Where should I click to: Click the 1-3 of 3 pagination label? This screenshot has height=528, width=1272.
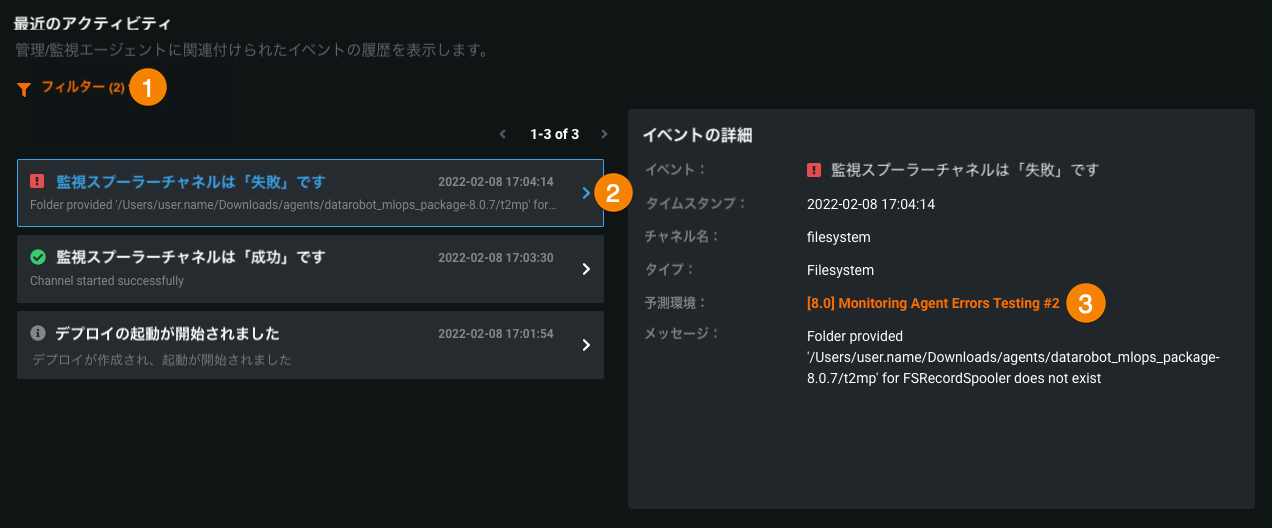click(554, 134)
